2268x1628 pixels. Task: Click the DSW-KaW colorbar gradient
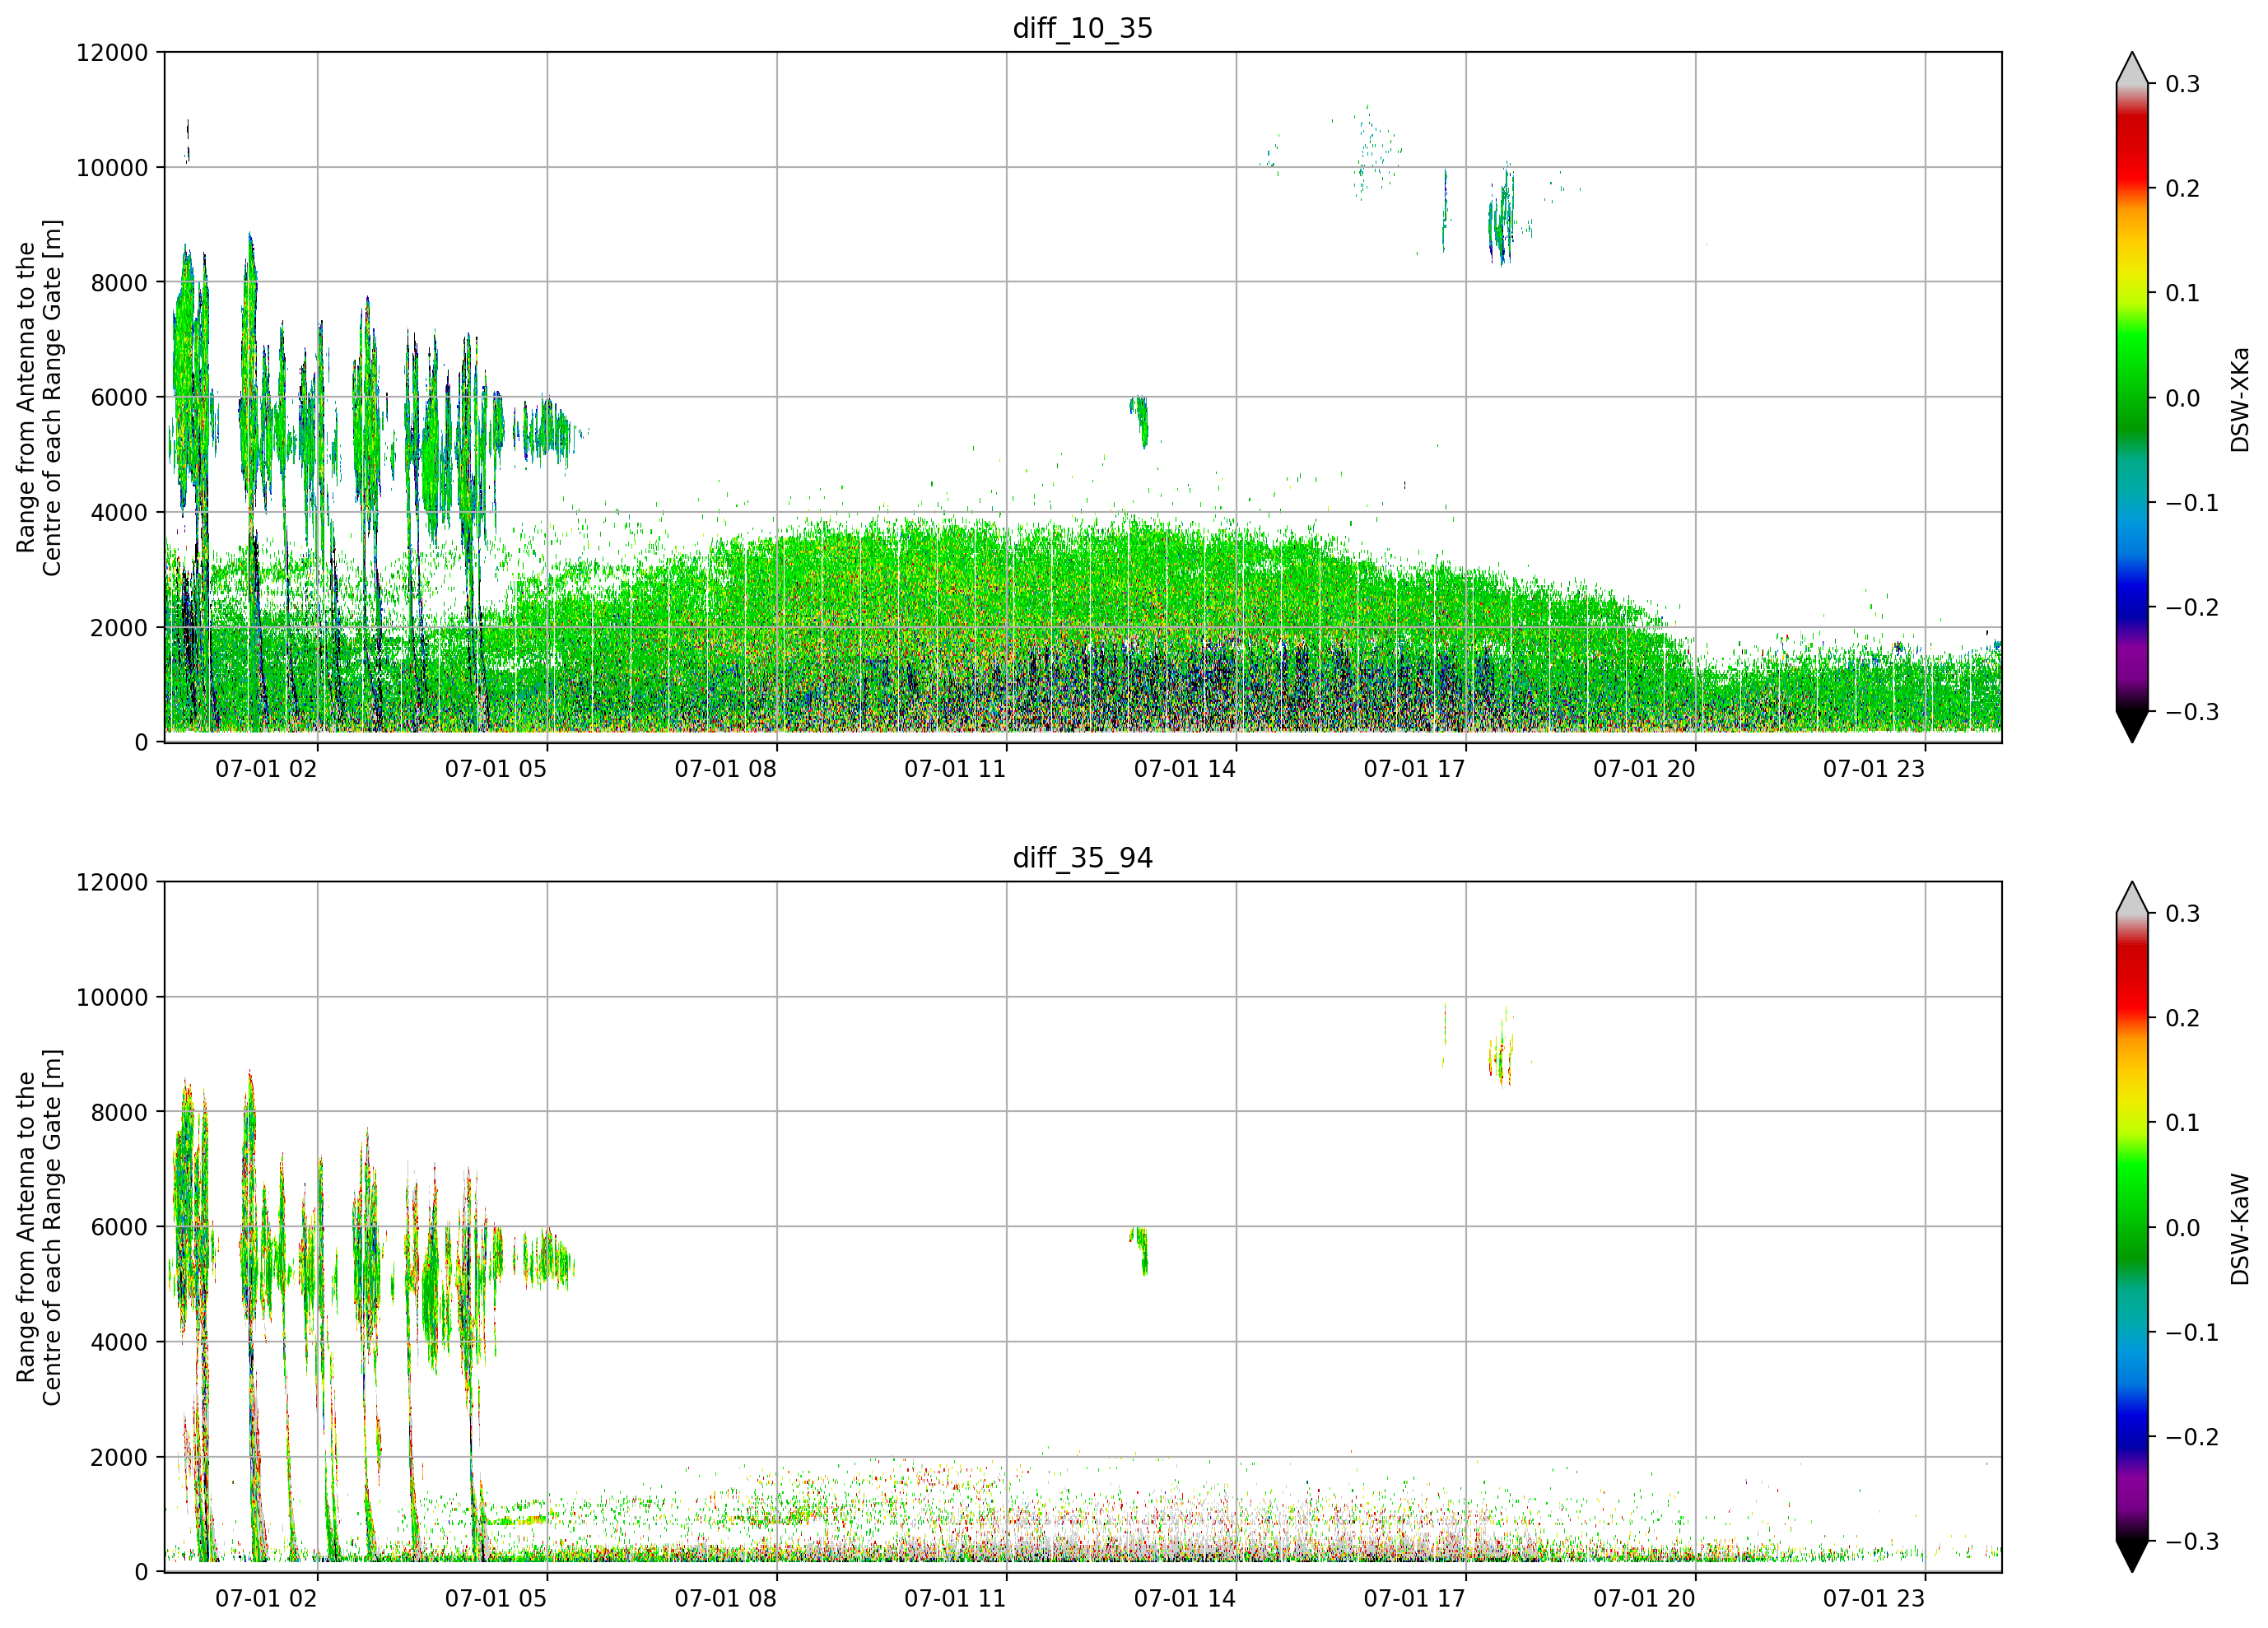coord(2132,1227)
